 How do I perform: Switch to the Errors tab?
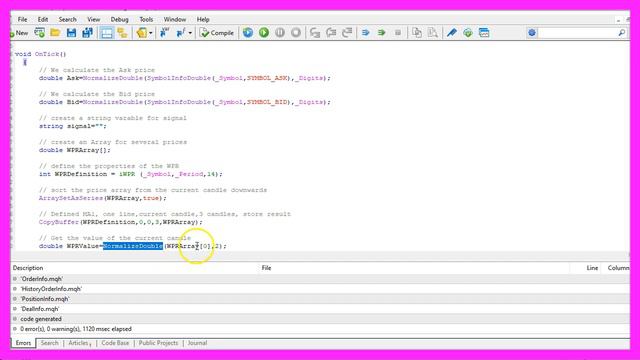pyautogui.click(x=23, y=343)
